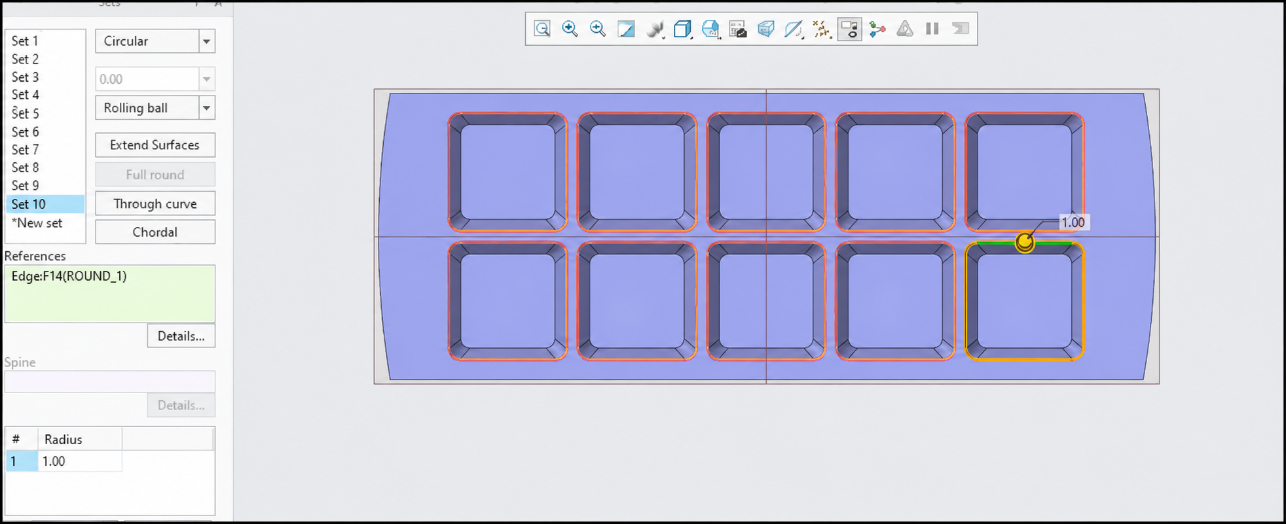
Task: Click the spin center icon
Action: (x=877, y=29)
